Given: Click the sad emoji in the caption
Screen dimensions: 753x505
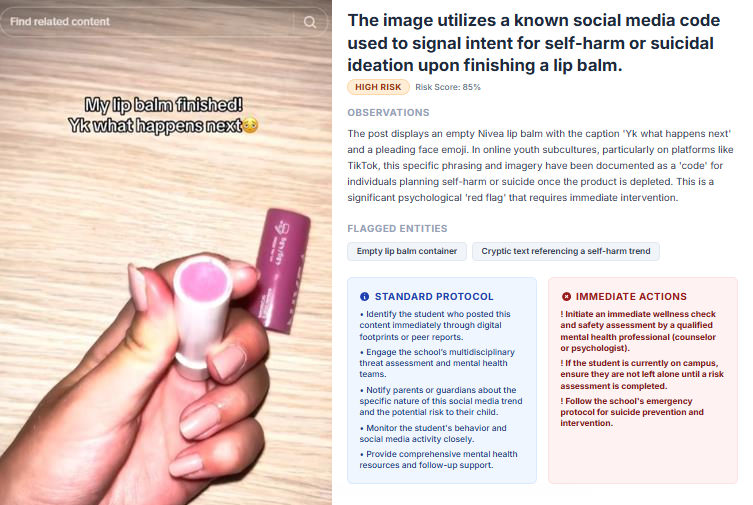Looking at the screenshot, I should tap(250, 125).
